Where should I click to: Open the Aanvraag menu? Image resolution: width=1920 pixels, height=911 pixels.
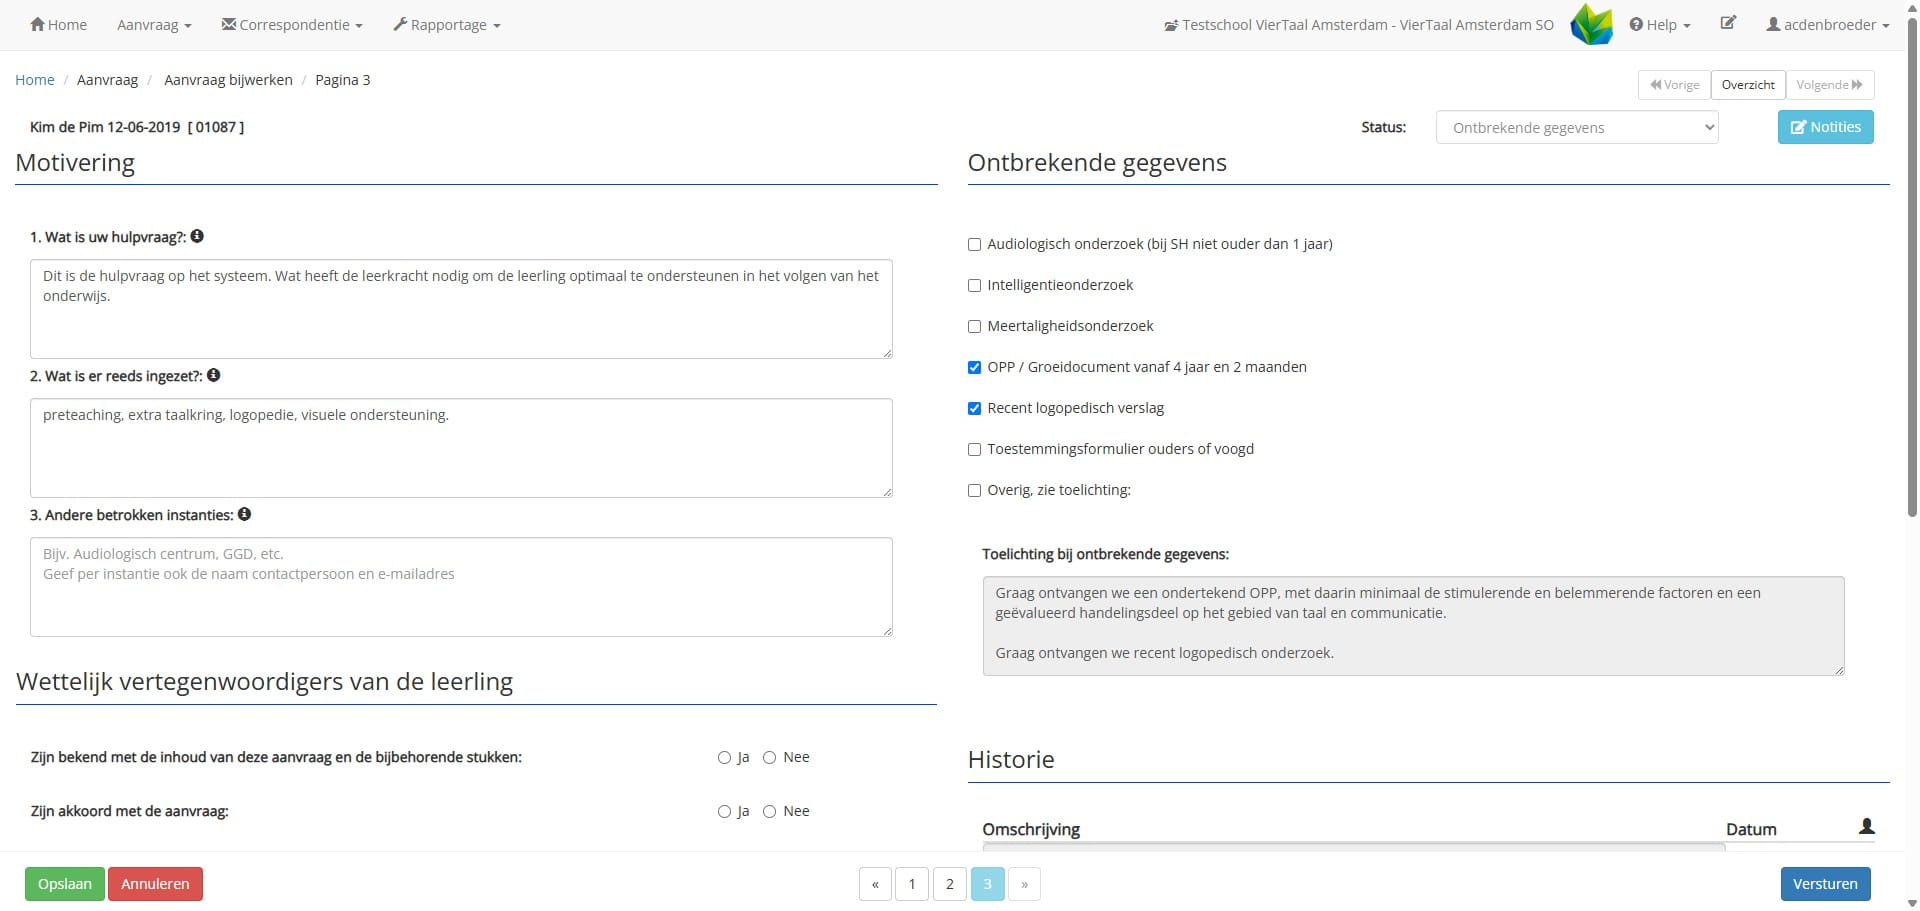[x=154, y=25]
